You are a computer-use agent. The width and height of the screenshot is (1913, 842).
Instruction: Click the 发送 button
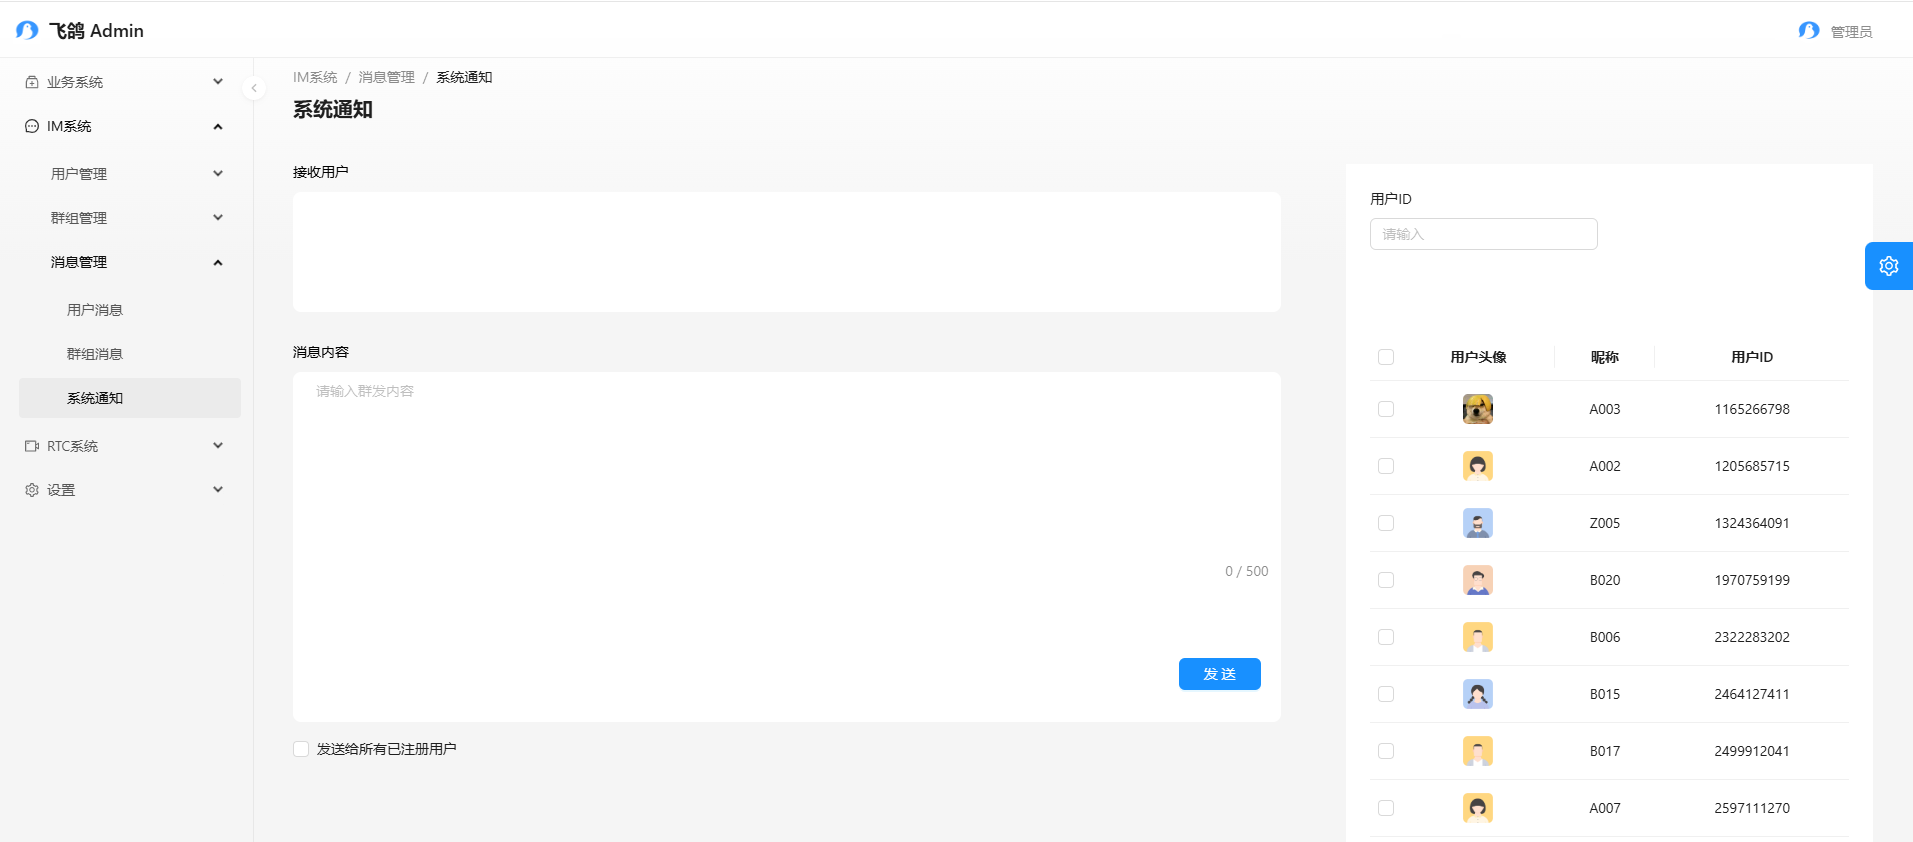tap(1219, 674)
